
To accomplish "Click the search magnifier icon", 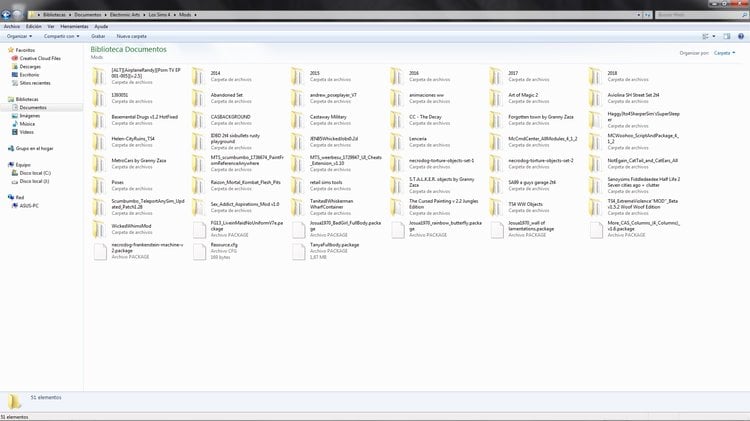I will (745, 15).
